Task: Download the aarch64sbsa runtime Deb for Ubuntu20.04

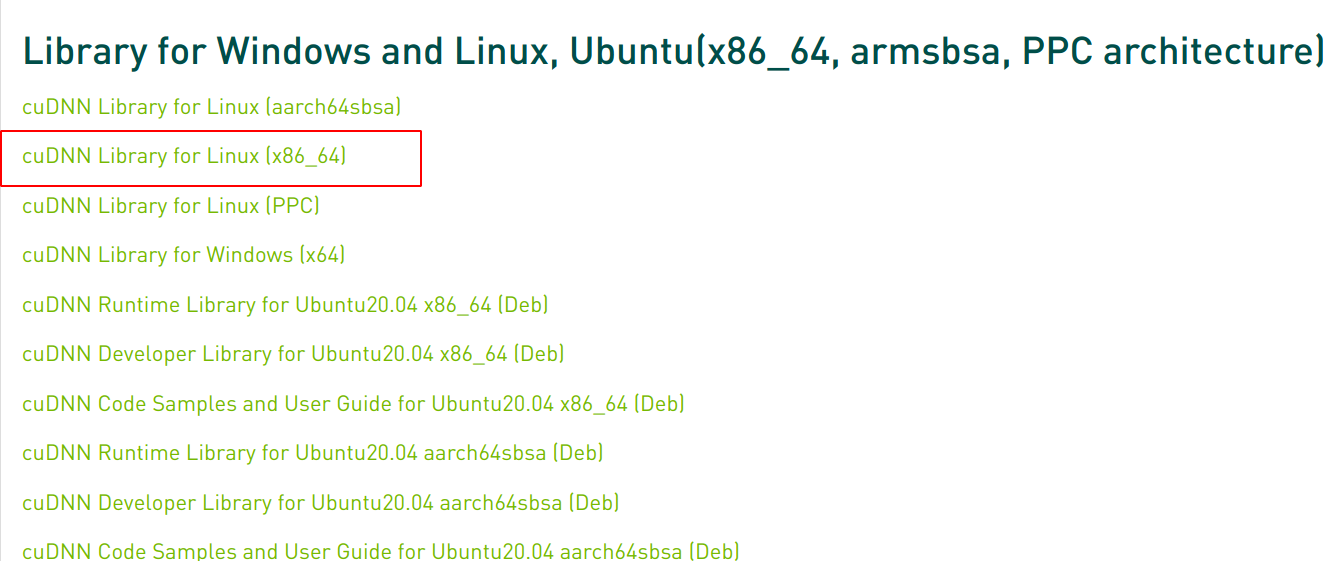Action: pyautogui.click(x=312, y=453)
